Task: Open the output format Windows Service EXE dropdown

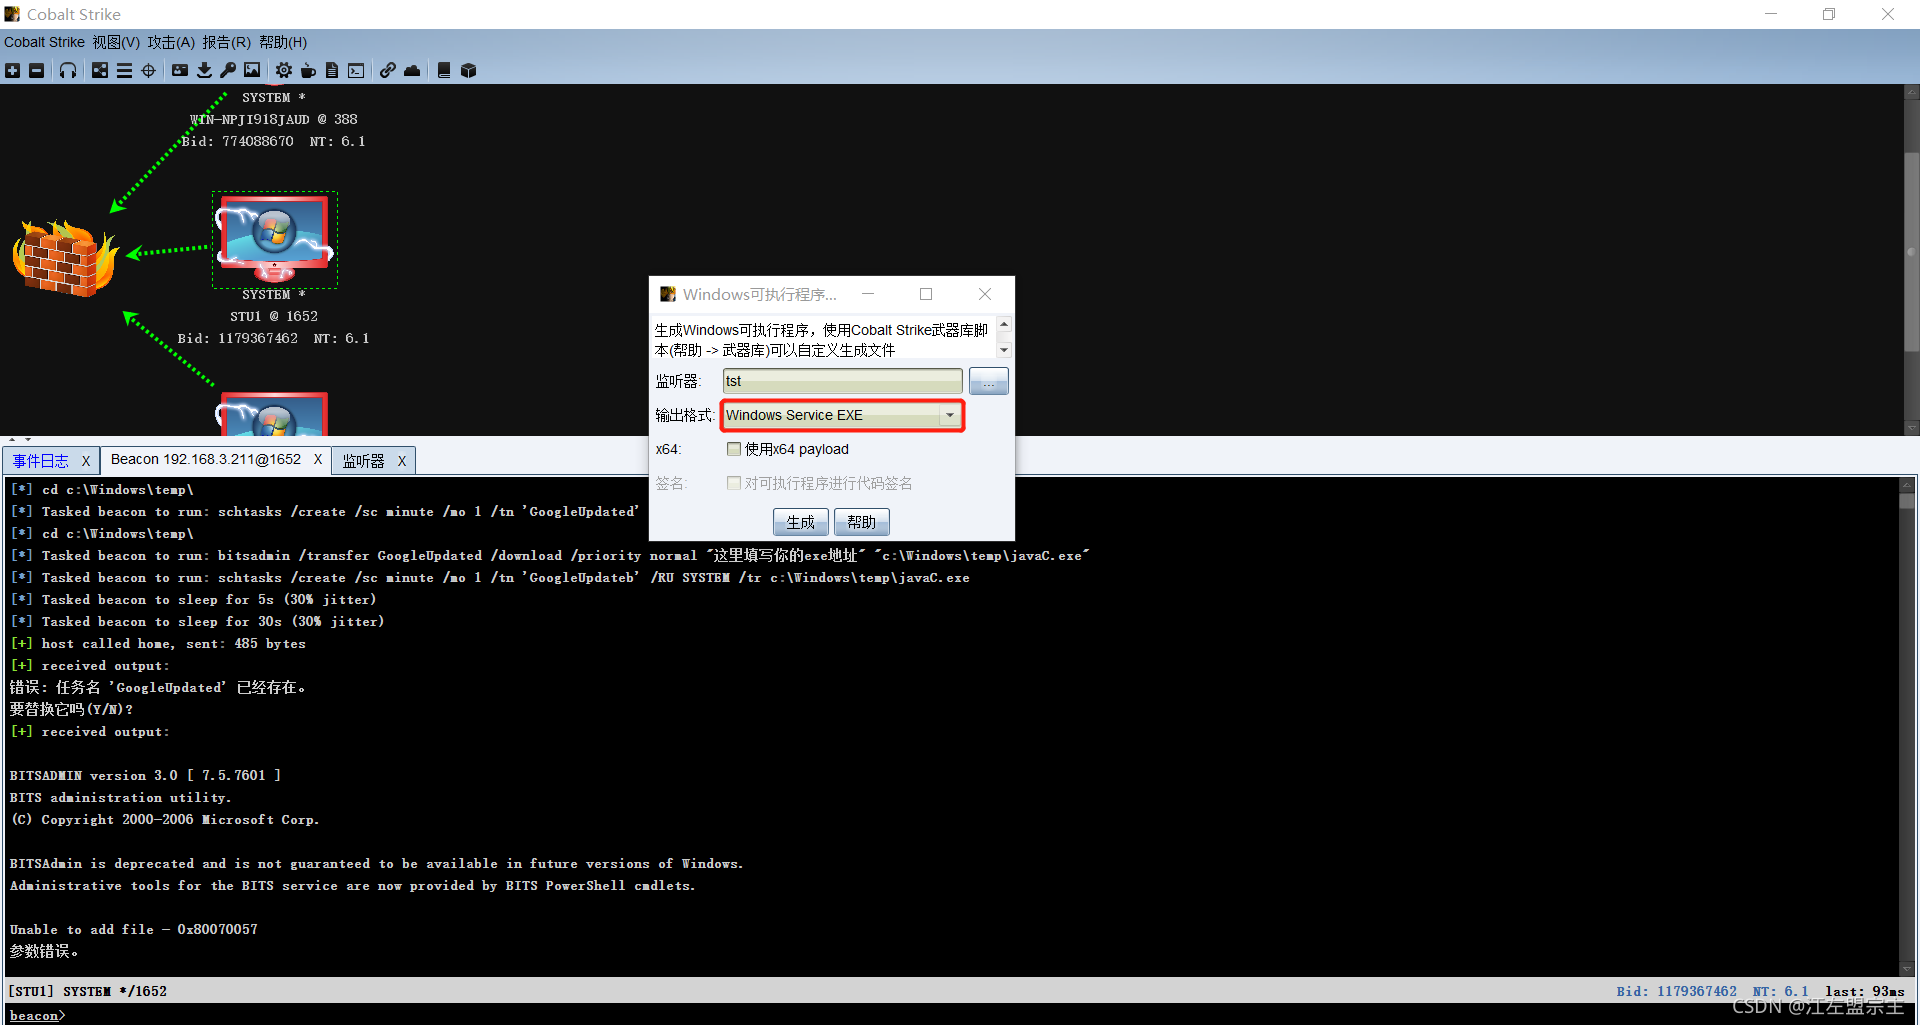Action: [842, 415]
